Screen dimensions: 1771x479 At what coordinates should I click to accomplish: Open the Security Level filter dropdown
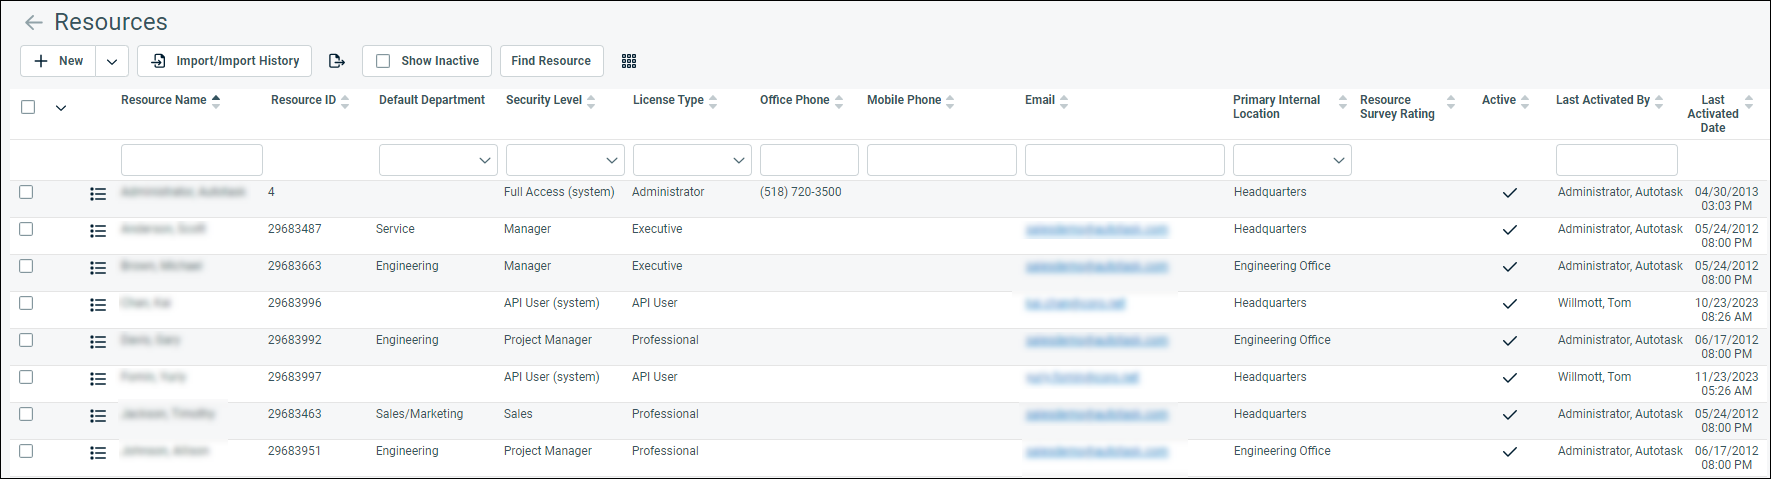565,160
